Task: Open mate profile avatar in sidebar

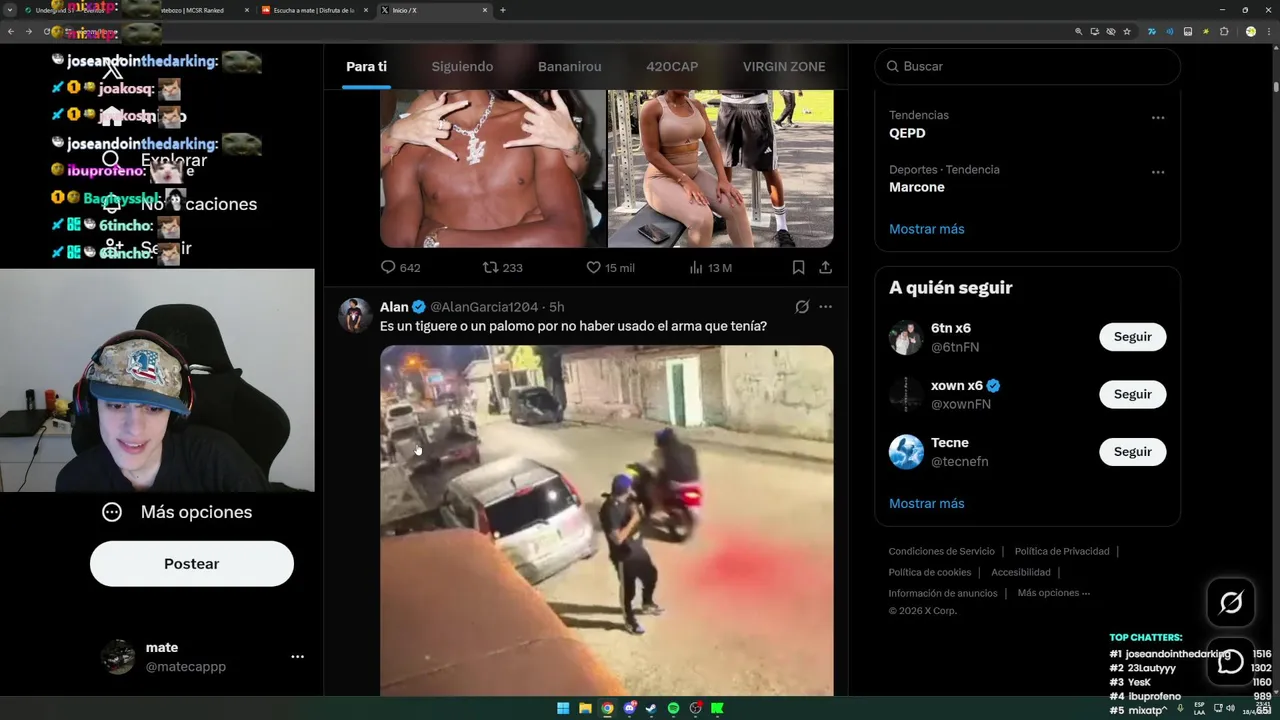Action: (x=118, y=657)
